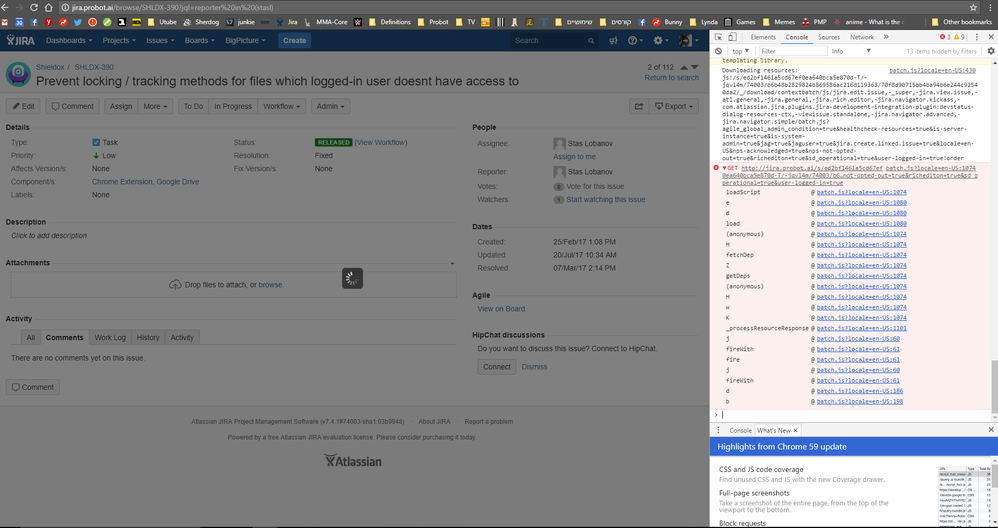
Task: Click the browser reload icon
Action: (33, 8)
